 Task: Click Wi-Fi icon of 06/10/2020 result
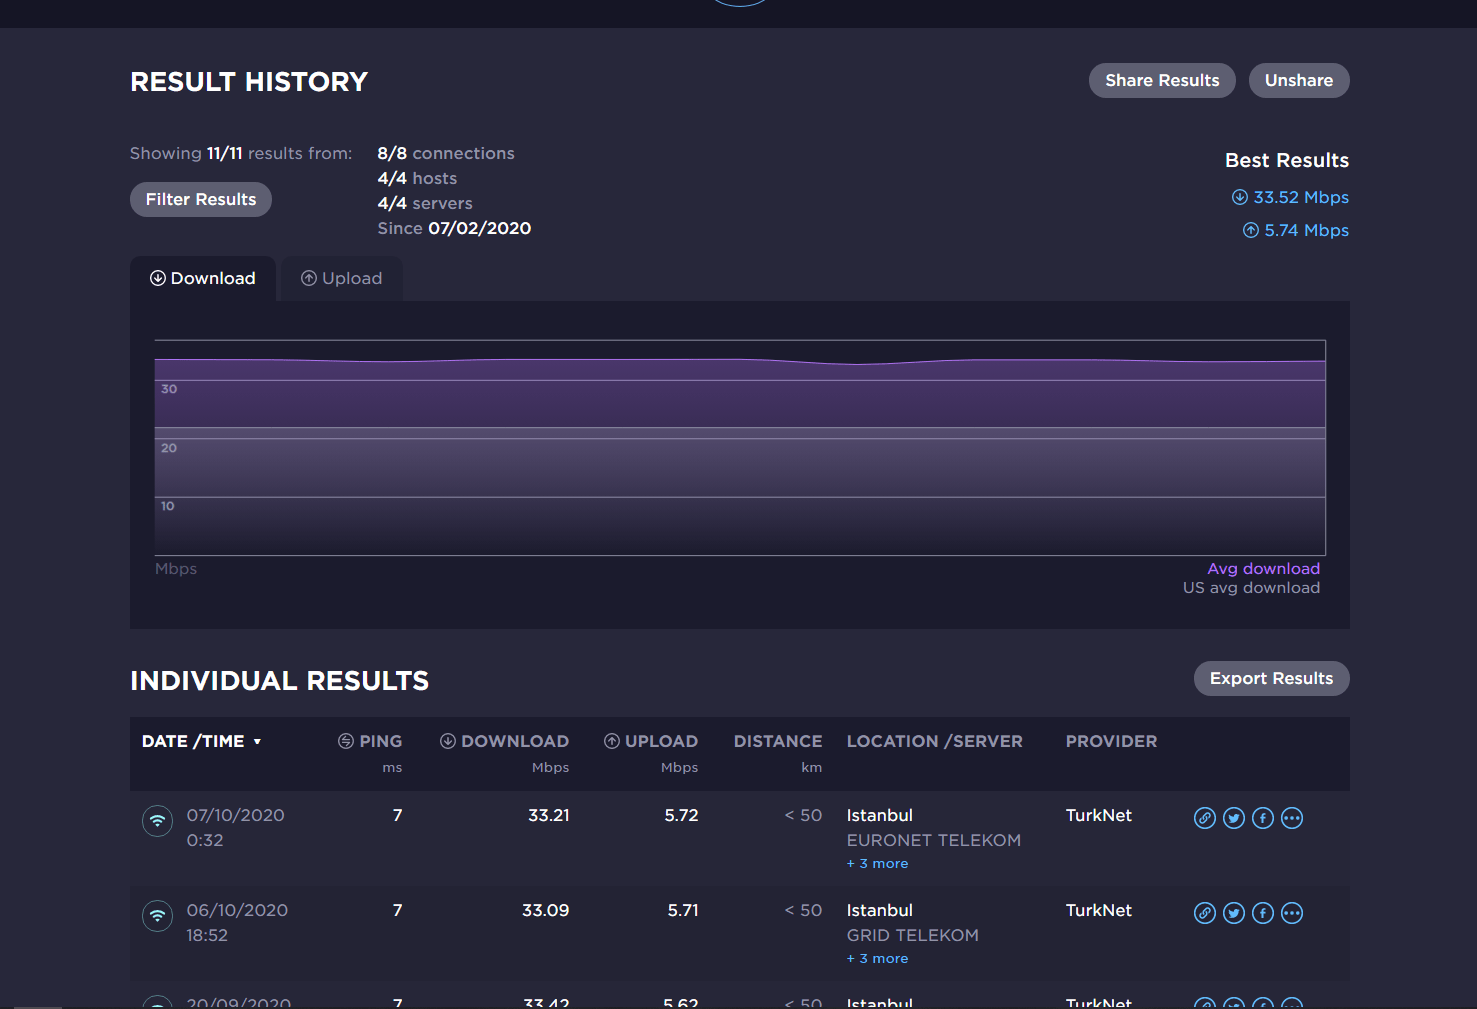(157, 916)
